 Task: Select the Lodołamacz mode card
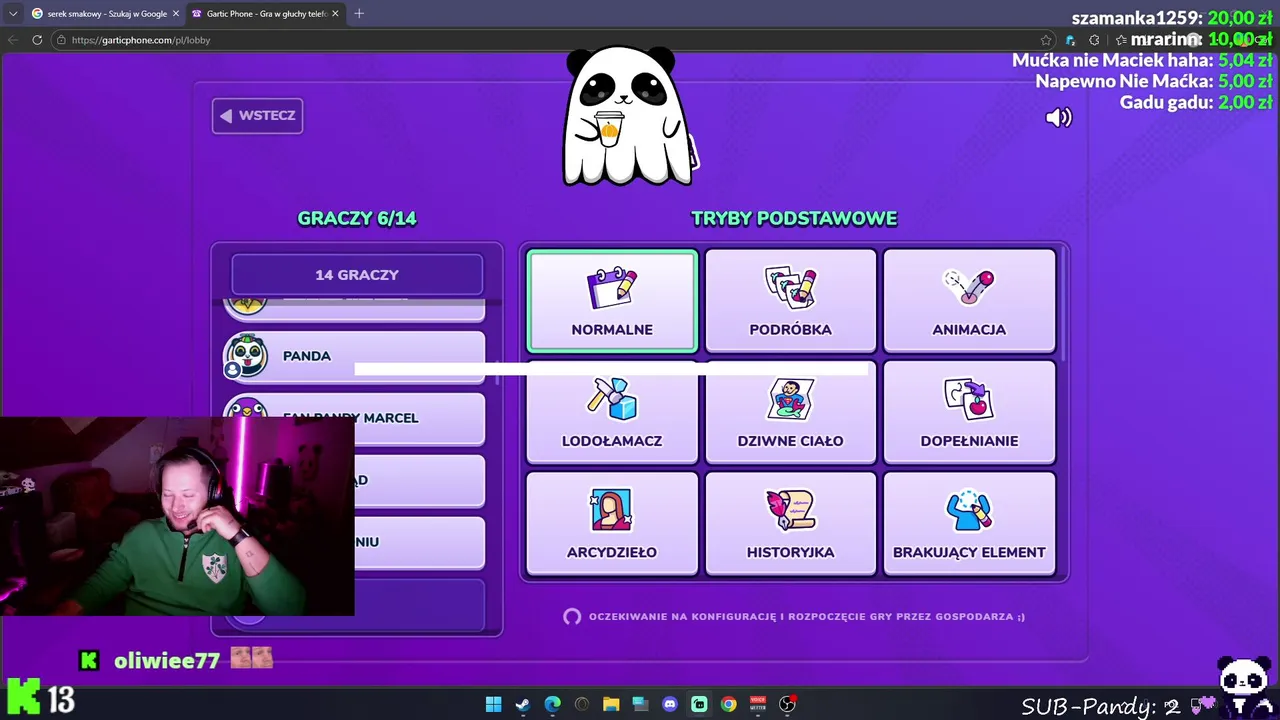[x=612, y=413]
